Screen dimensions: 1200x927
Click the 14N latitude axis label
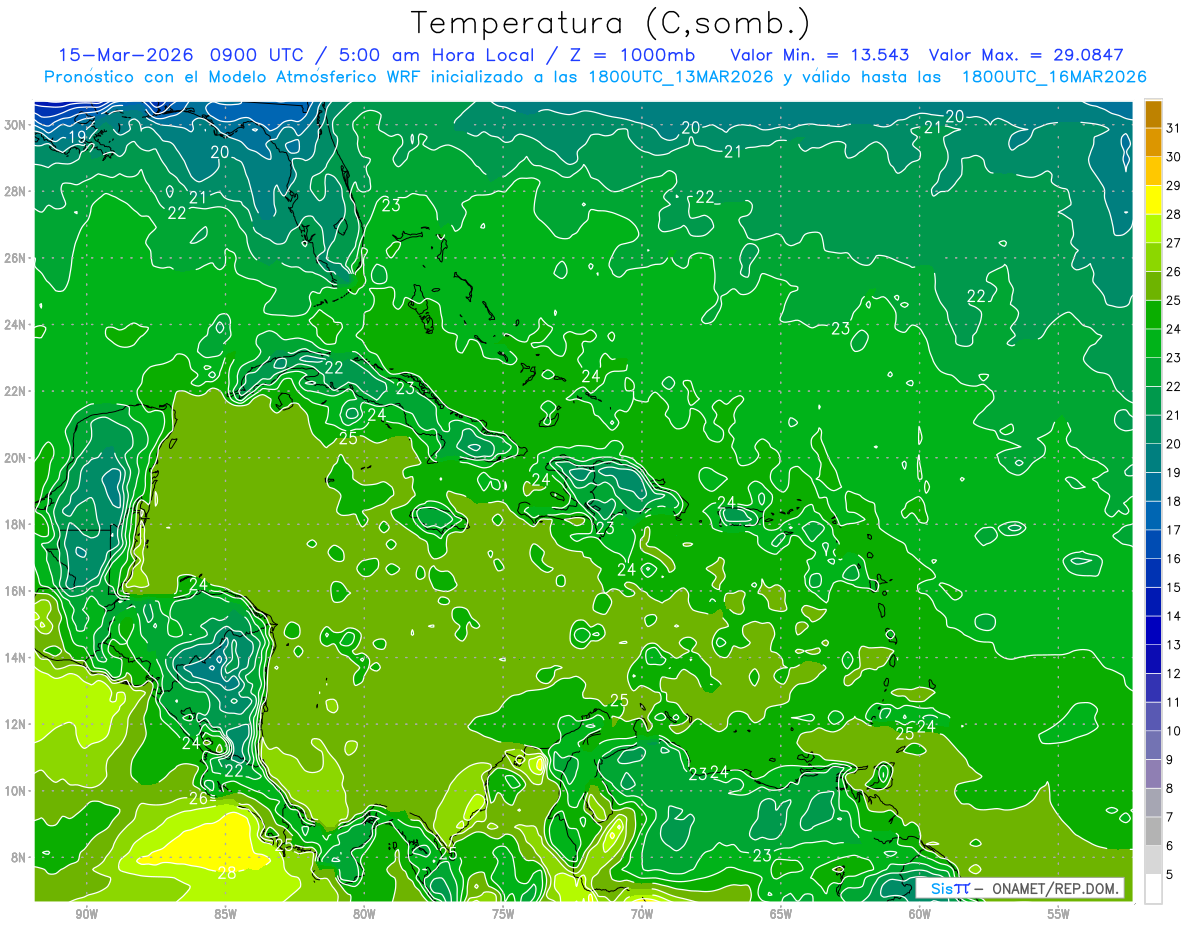[x=15, y=657]
